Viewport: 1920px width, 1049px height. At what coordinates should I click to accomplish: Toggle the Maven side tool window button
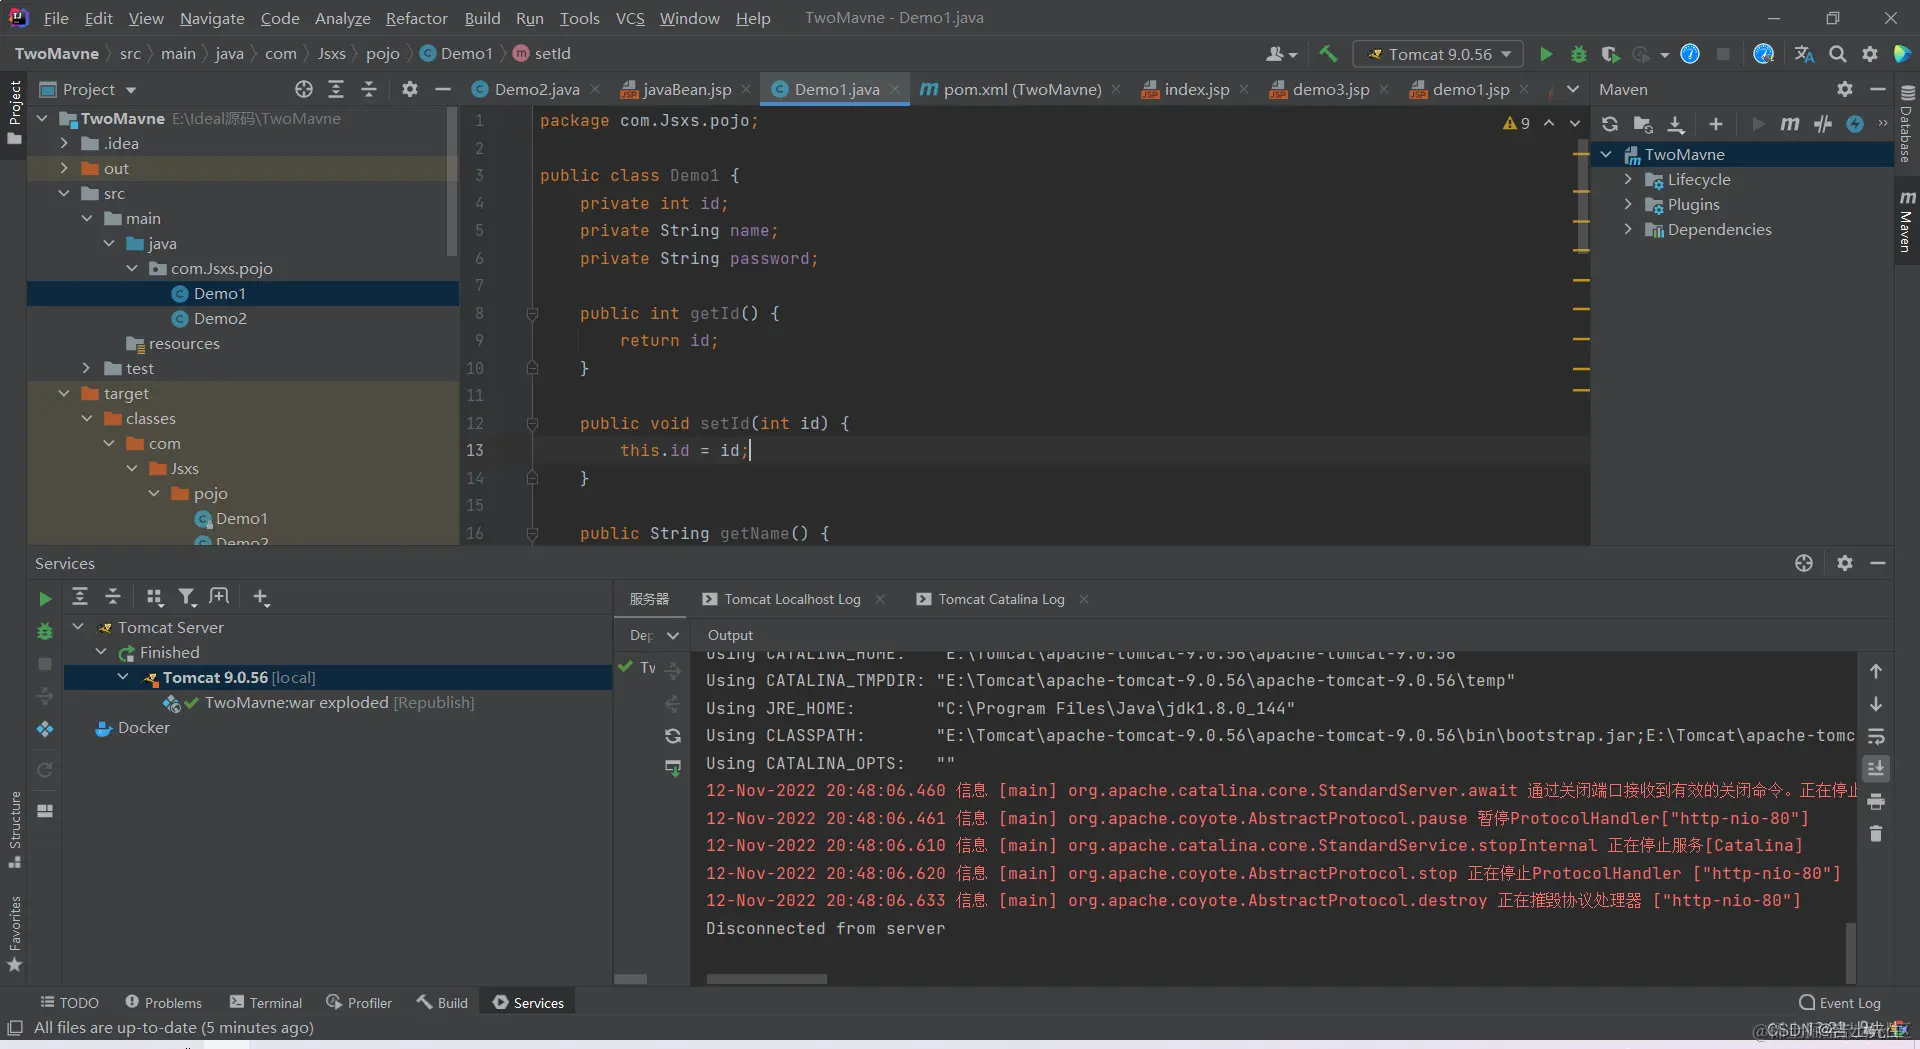(x=1907, y=221)
